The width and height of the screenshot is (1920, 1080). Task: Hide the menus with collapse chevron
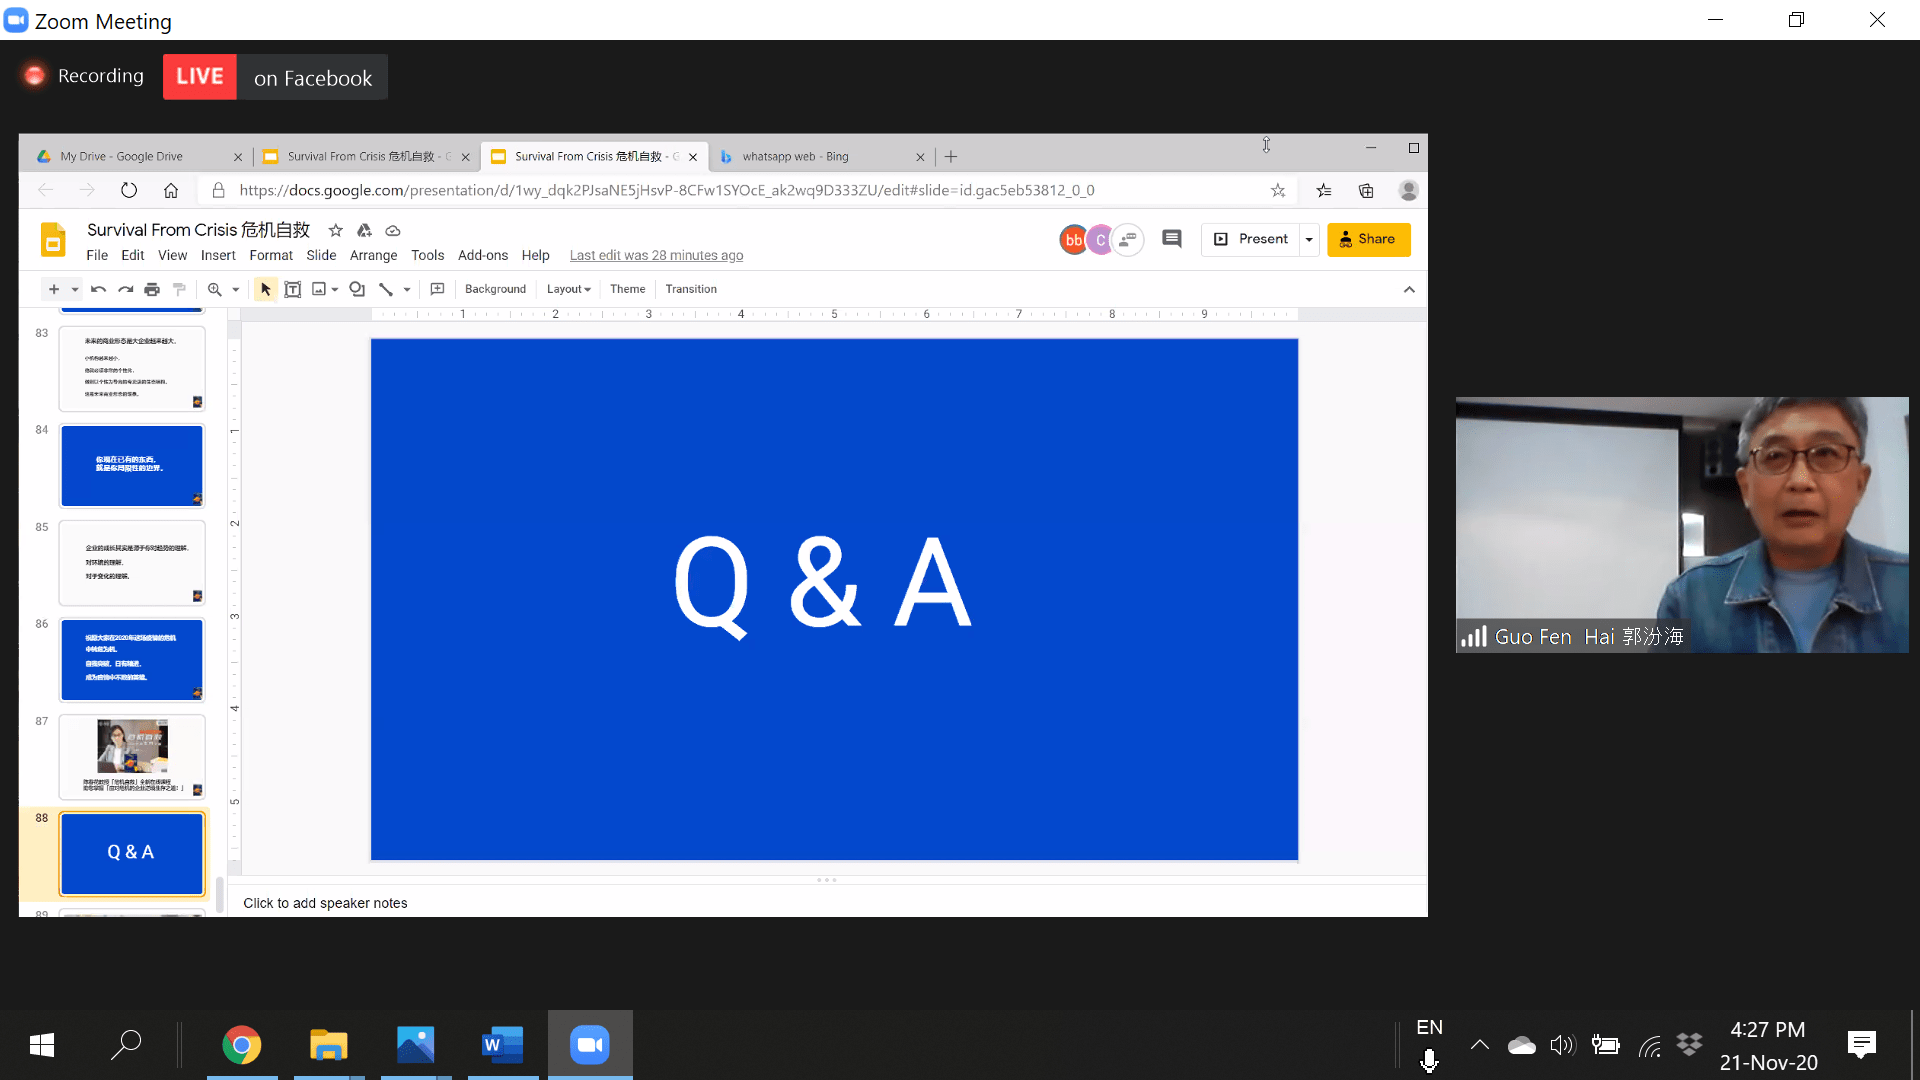coord(1409,289)
